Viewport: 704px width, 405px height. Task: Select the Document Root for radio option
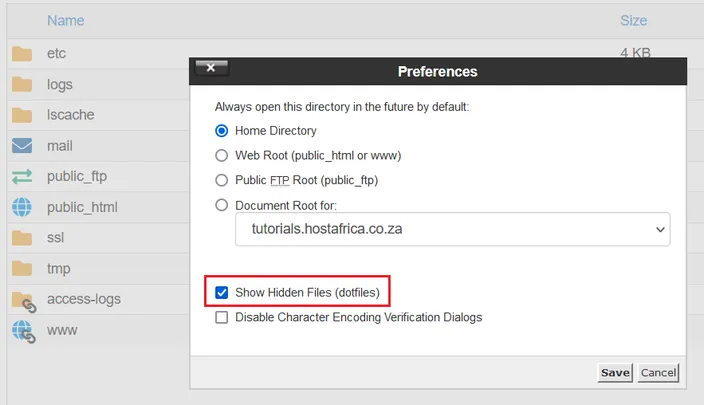click(x=221, y=205)
